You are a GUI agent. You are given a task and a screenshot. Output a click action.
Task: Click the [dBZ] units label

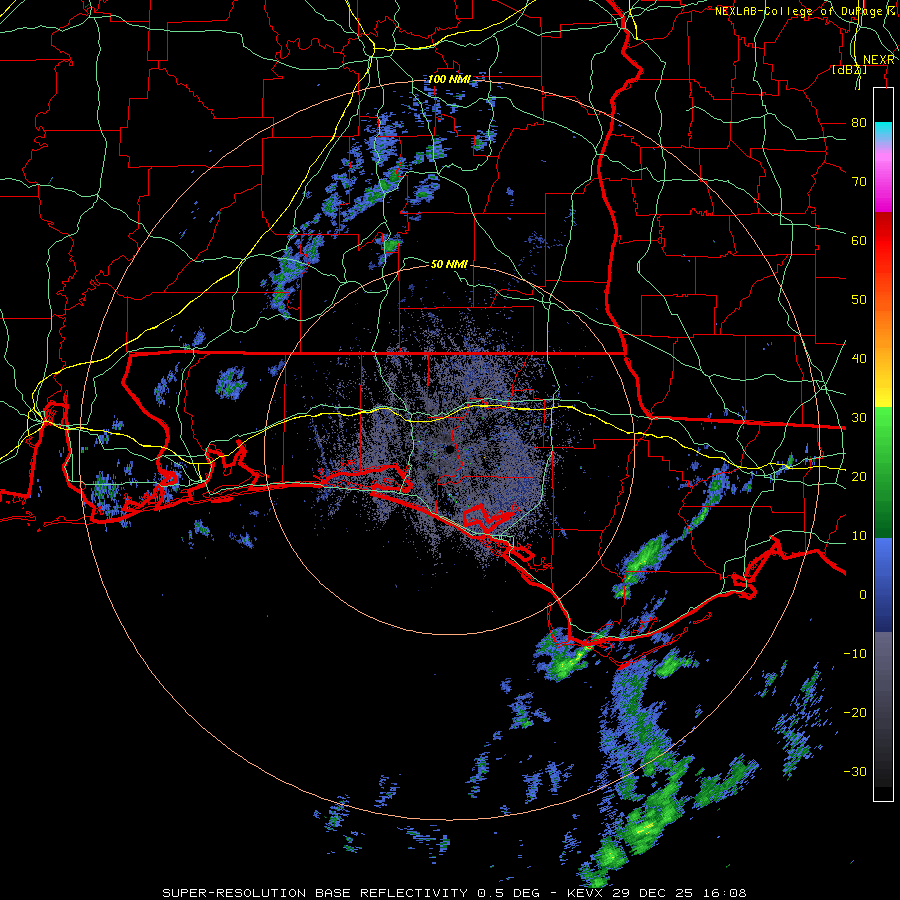(x=849, y=70)
